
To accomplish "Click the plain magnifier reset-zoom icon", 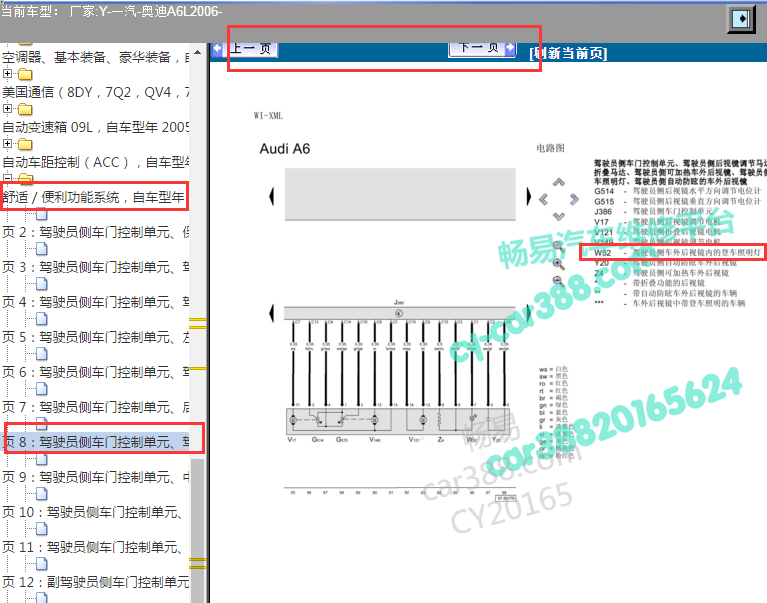I will pyautogui.click(x=558, y=246).
